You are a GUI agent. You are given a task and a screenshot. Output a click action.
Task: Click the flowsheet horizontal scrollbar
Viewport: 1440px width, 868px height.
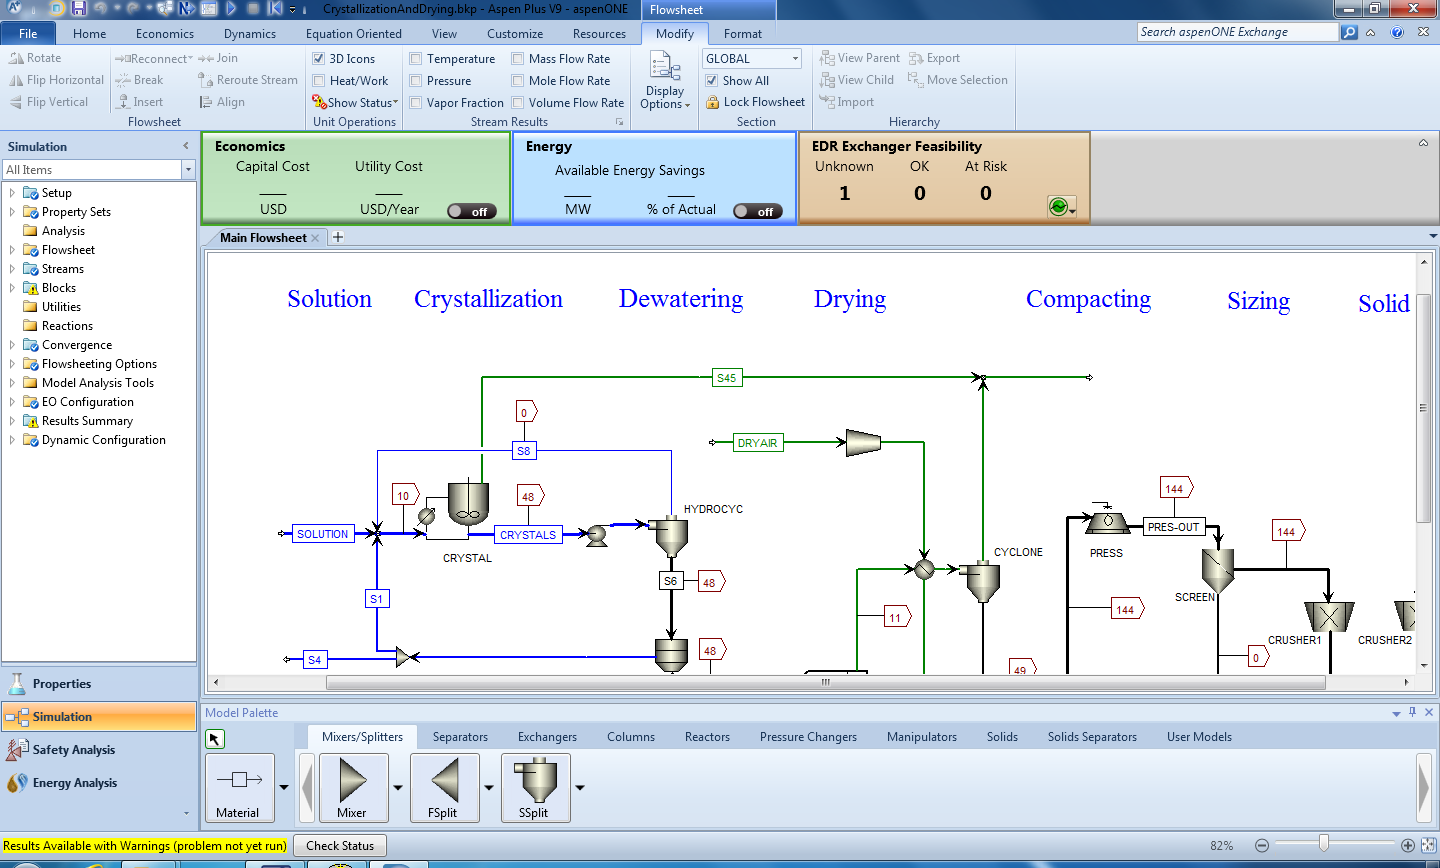point(825,683)
